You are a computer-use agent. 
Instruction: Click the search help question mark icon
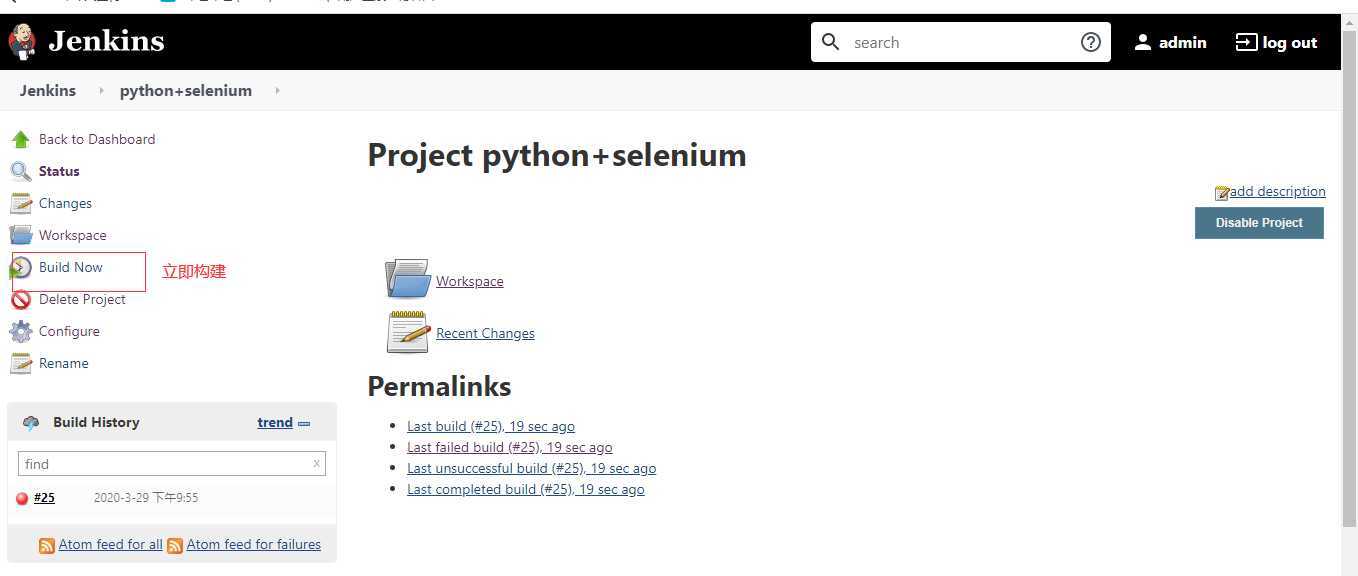pyautogui.click(x=1091, y=42)
